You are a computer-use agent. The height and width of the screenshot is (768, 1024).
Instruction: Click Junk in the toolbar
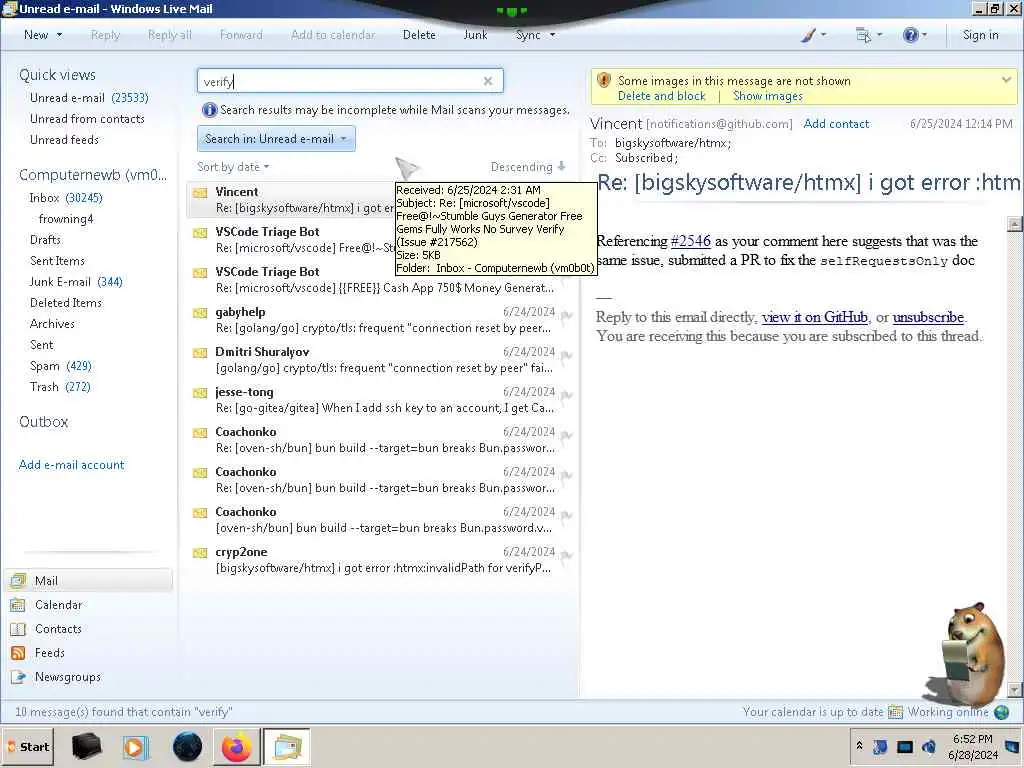475,35
